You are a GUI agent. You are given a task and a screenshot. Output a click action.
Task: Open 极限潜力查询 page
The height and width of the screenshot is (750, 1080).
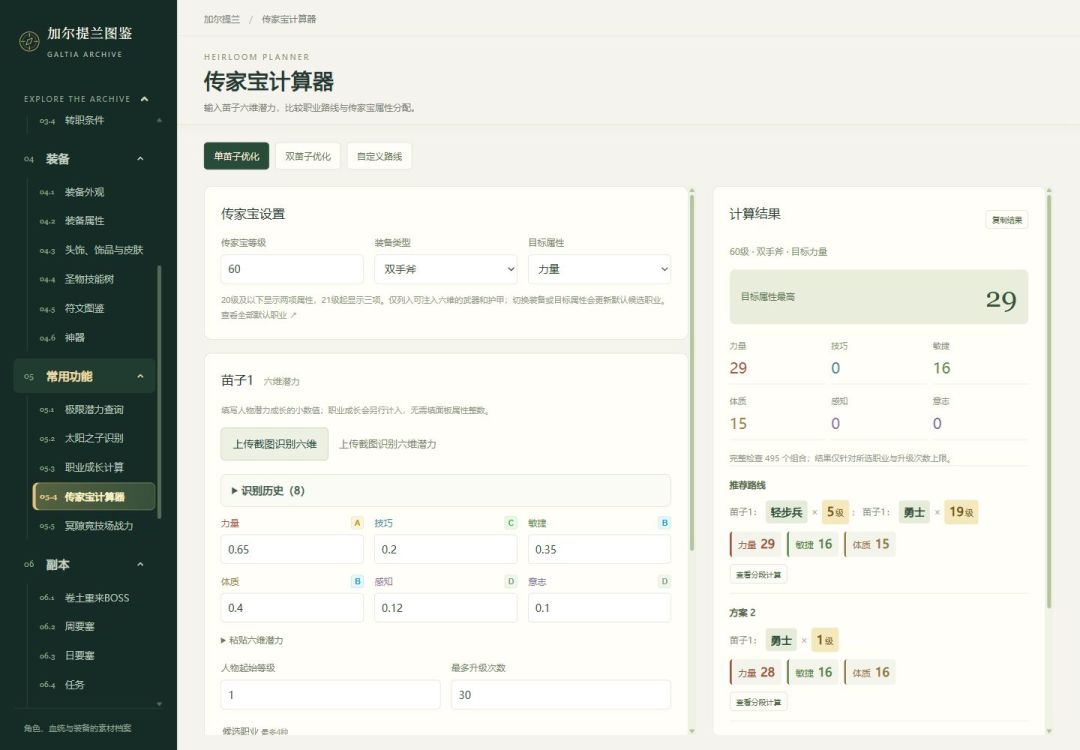(94, 410)
